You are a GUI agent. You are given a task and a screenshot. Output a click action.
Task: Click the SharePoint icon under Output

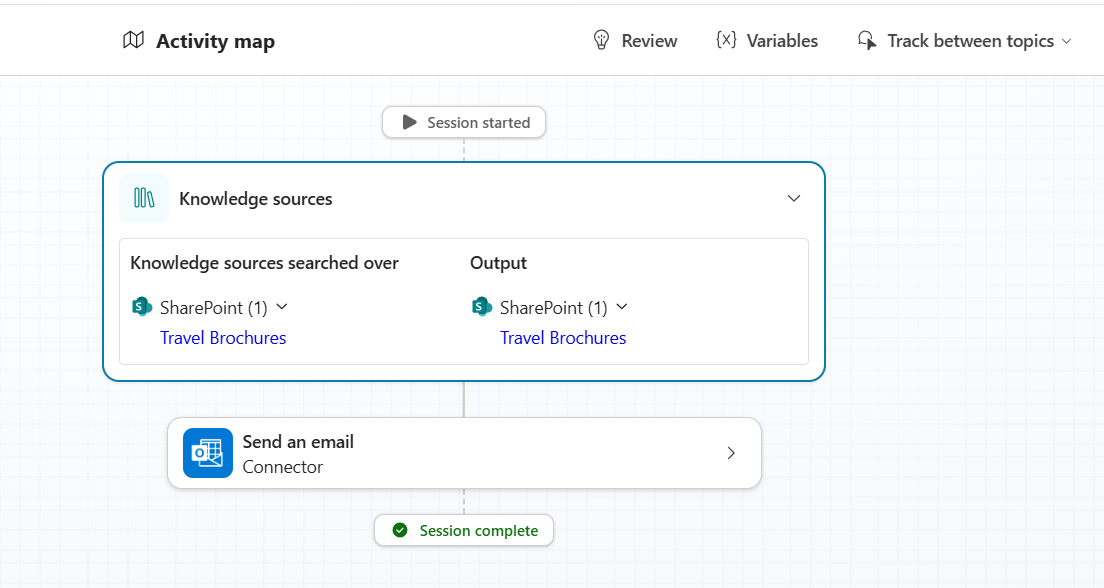click(x=482, y=307)
